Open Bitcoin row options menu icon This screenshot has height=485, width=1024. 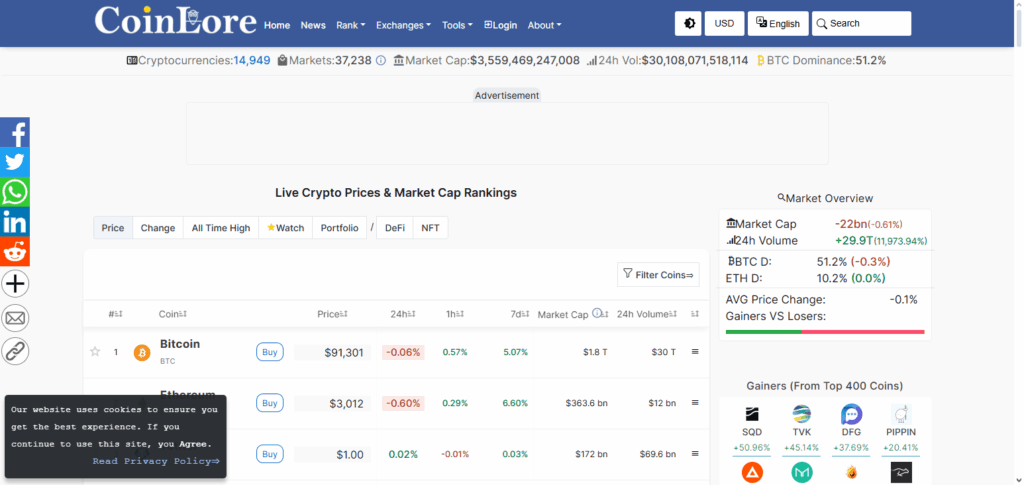coord(695,352)
